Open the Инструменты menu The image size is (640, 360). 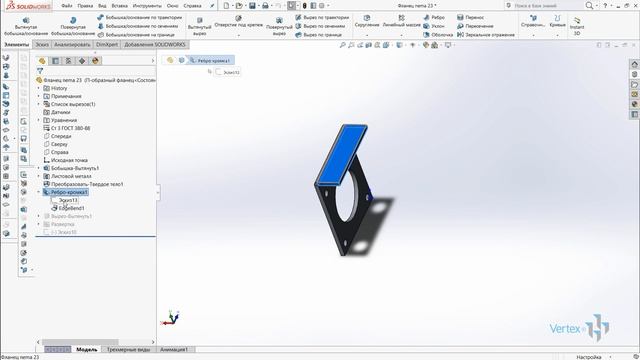148,6
